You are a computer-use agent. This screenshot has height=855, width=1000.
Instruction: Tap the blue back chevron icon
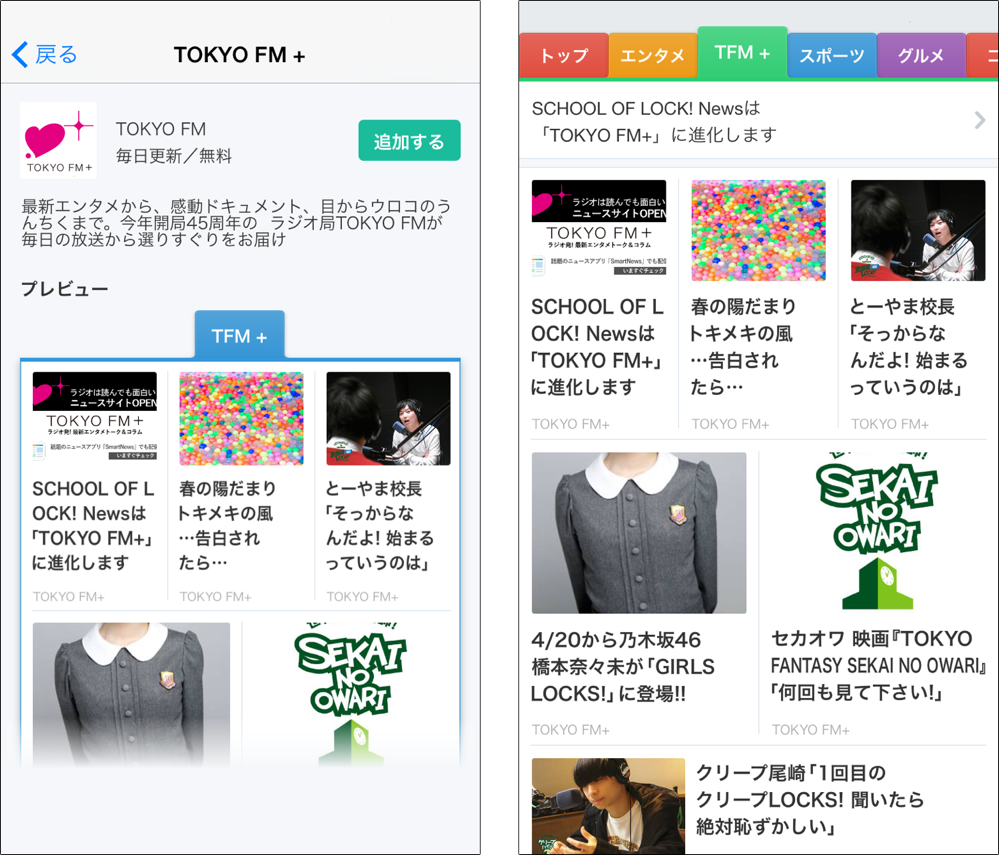pyautogui.click(x=20, y=55)
